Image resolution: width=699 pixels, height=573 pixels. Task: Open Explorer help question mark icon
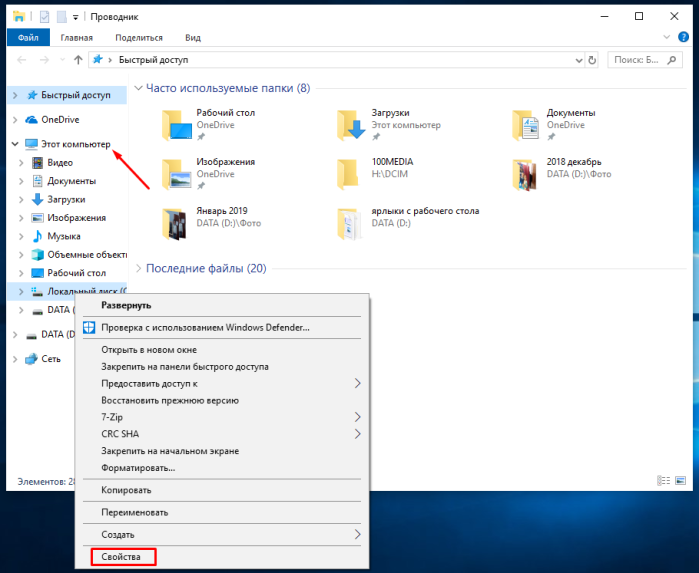[683, 37]
